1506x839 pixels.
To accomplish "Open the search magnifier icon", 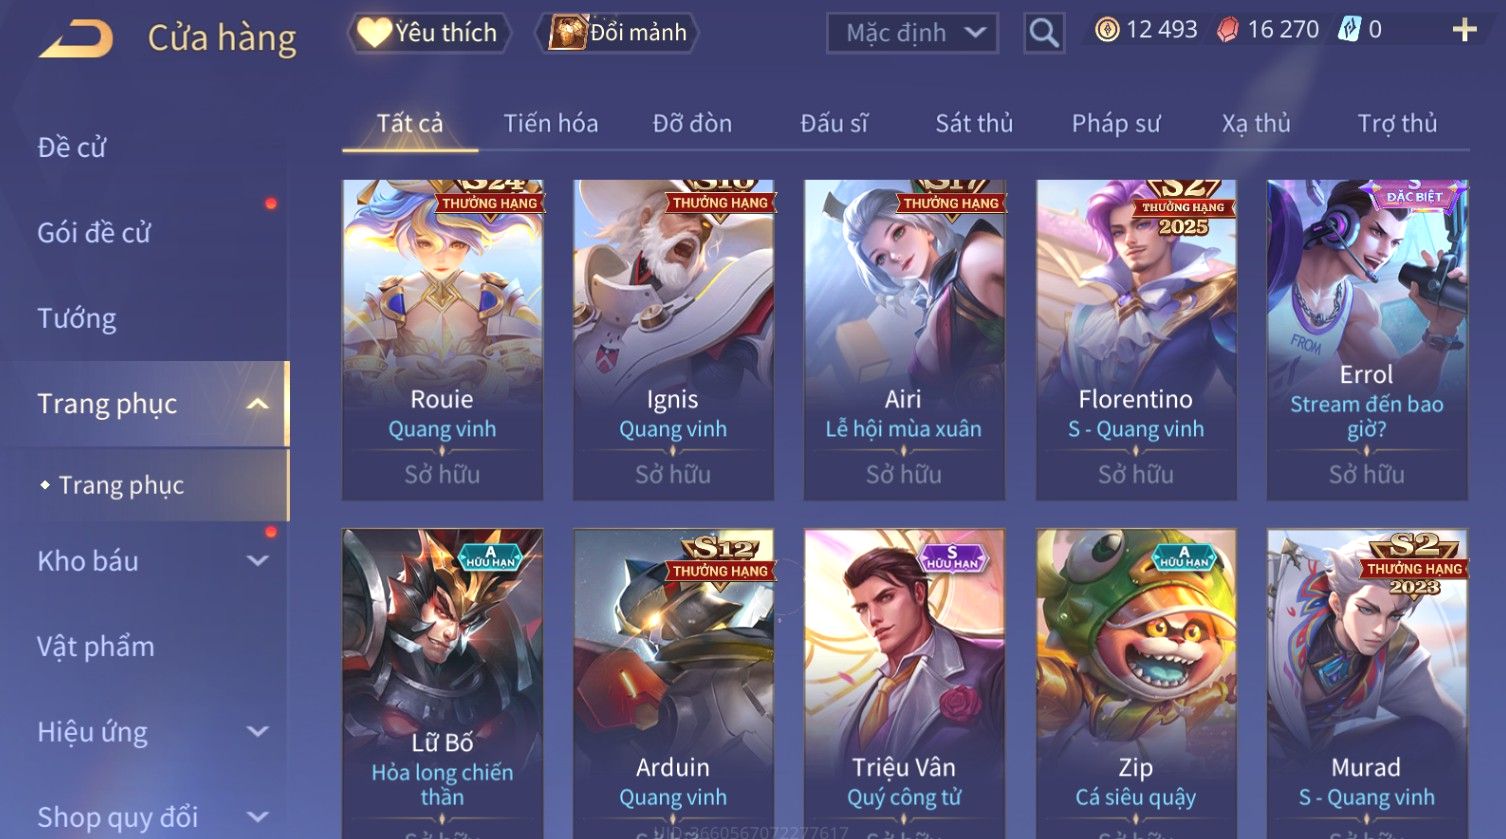I will click(x=1044, y=33).
